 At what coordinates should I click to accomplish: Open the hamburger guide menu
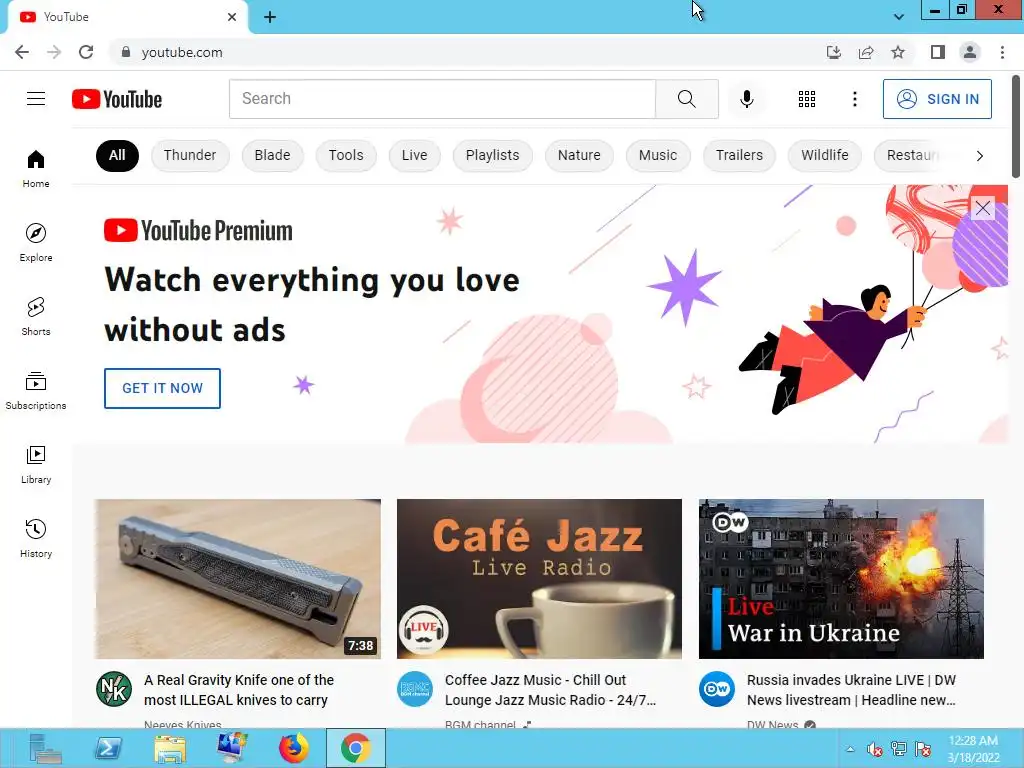click(36, 99)
